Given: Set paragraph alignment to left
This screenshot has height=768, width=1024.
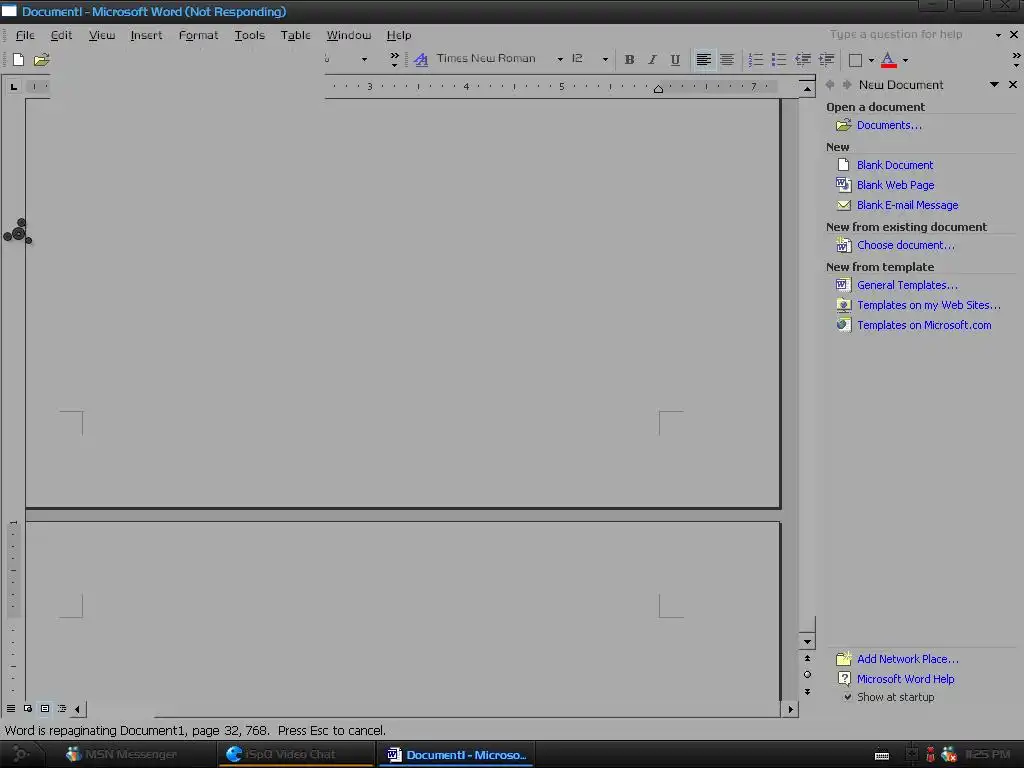Looking at the screenshot, I should point(703,59).
